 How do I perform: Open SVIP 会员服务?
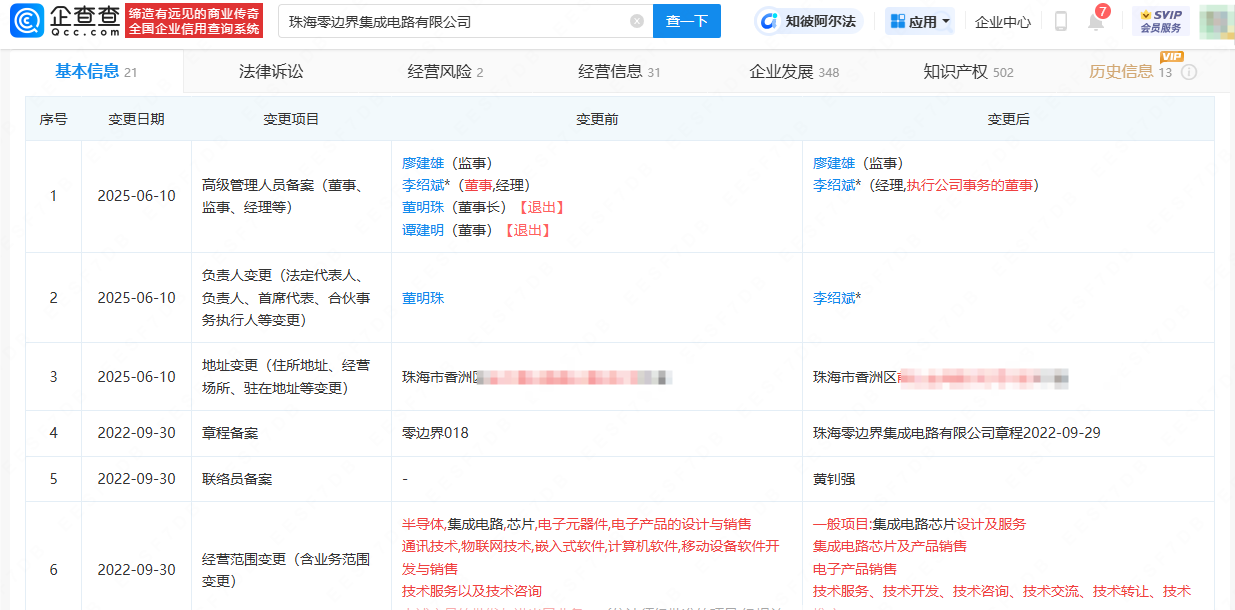click(x=1160, y=21)
